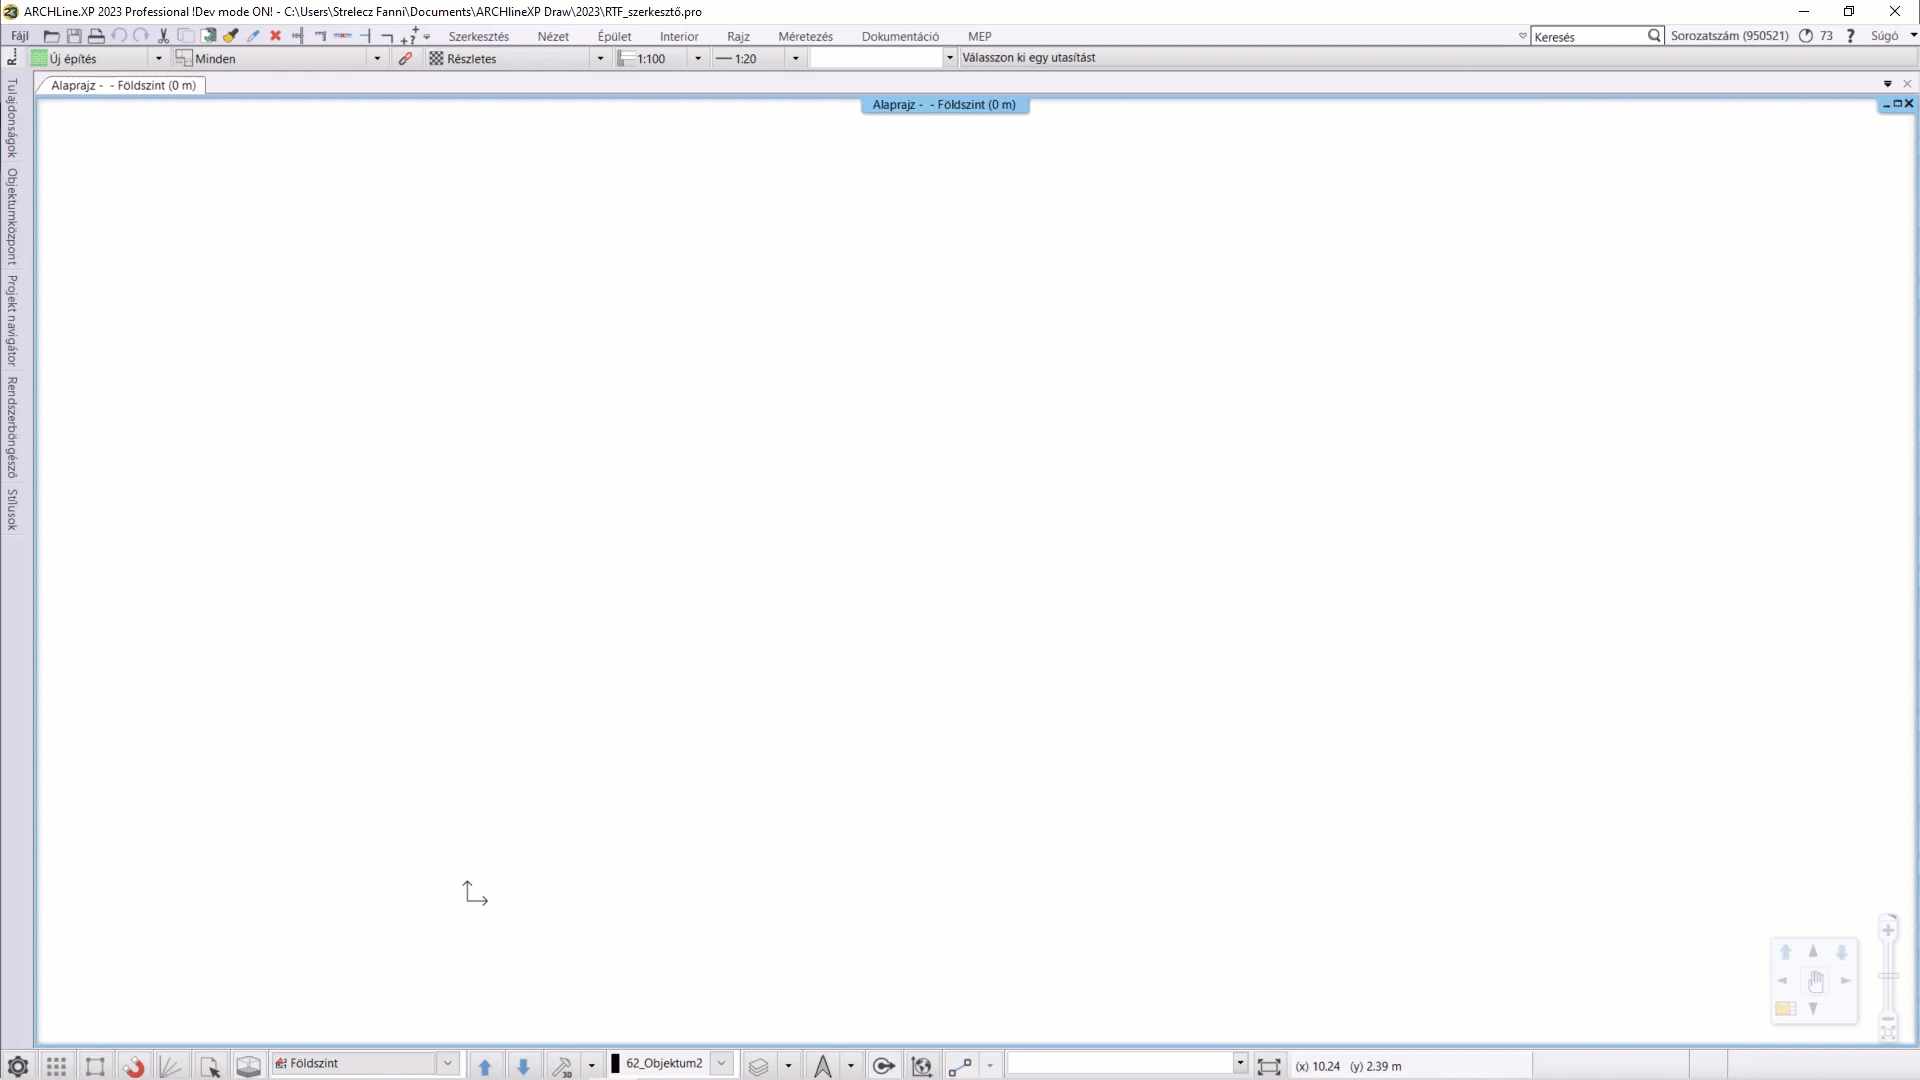Select the Alaprajz - Földszint document tab
This screenshot has height=1080, width=1920.
click(x=123, y=85)
